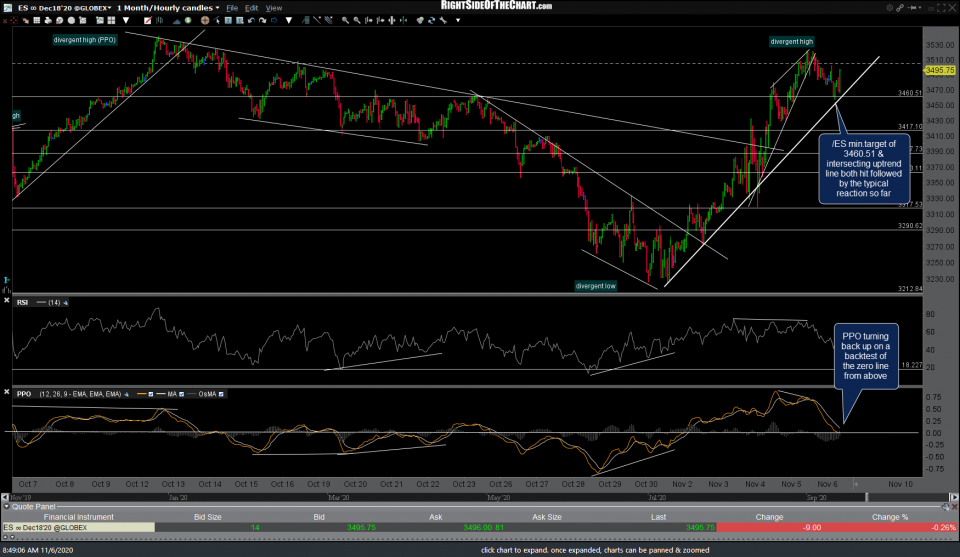
Task: Click timeline scrollbar left arrow
Action: pos(6,498)
